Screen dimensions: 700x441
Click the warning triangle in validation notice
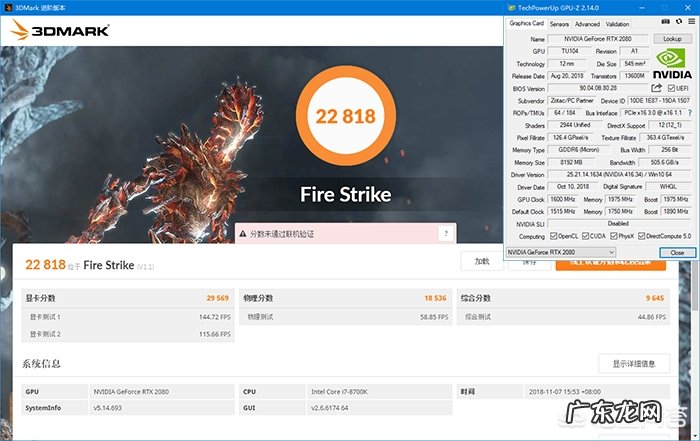[243, 234]
